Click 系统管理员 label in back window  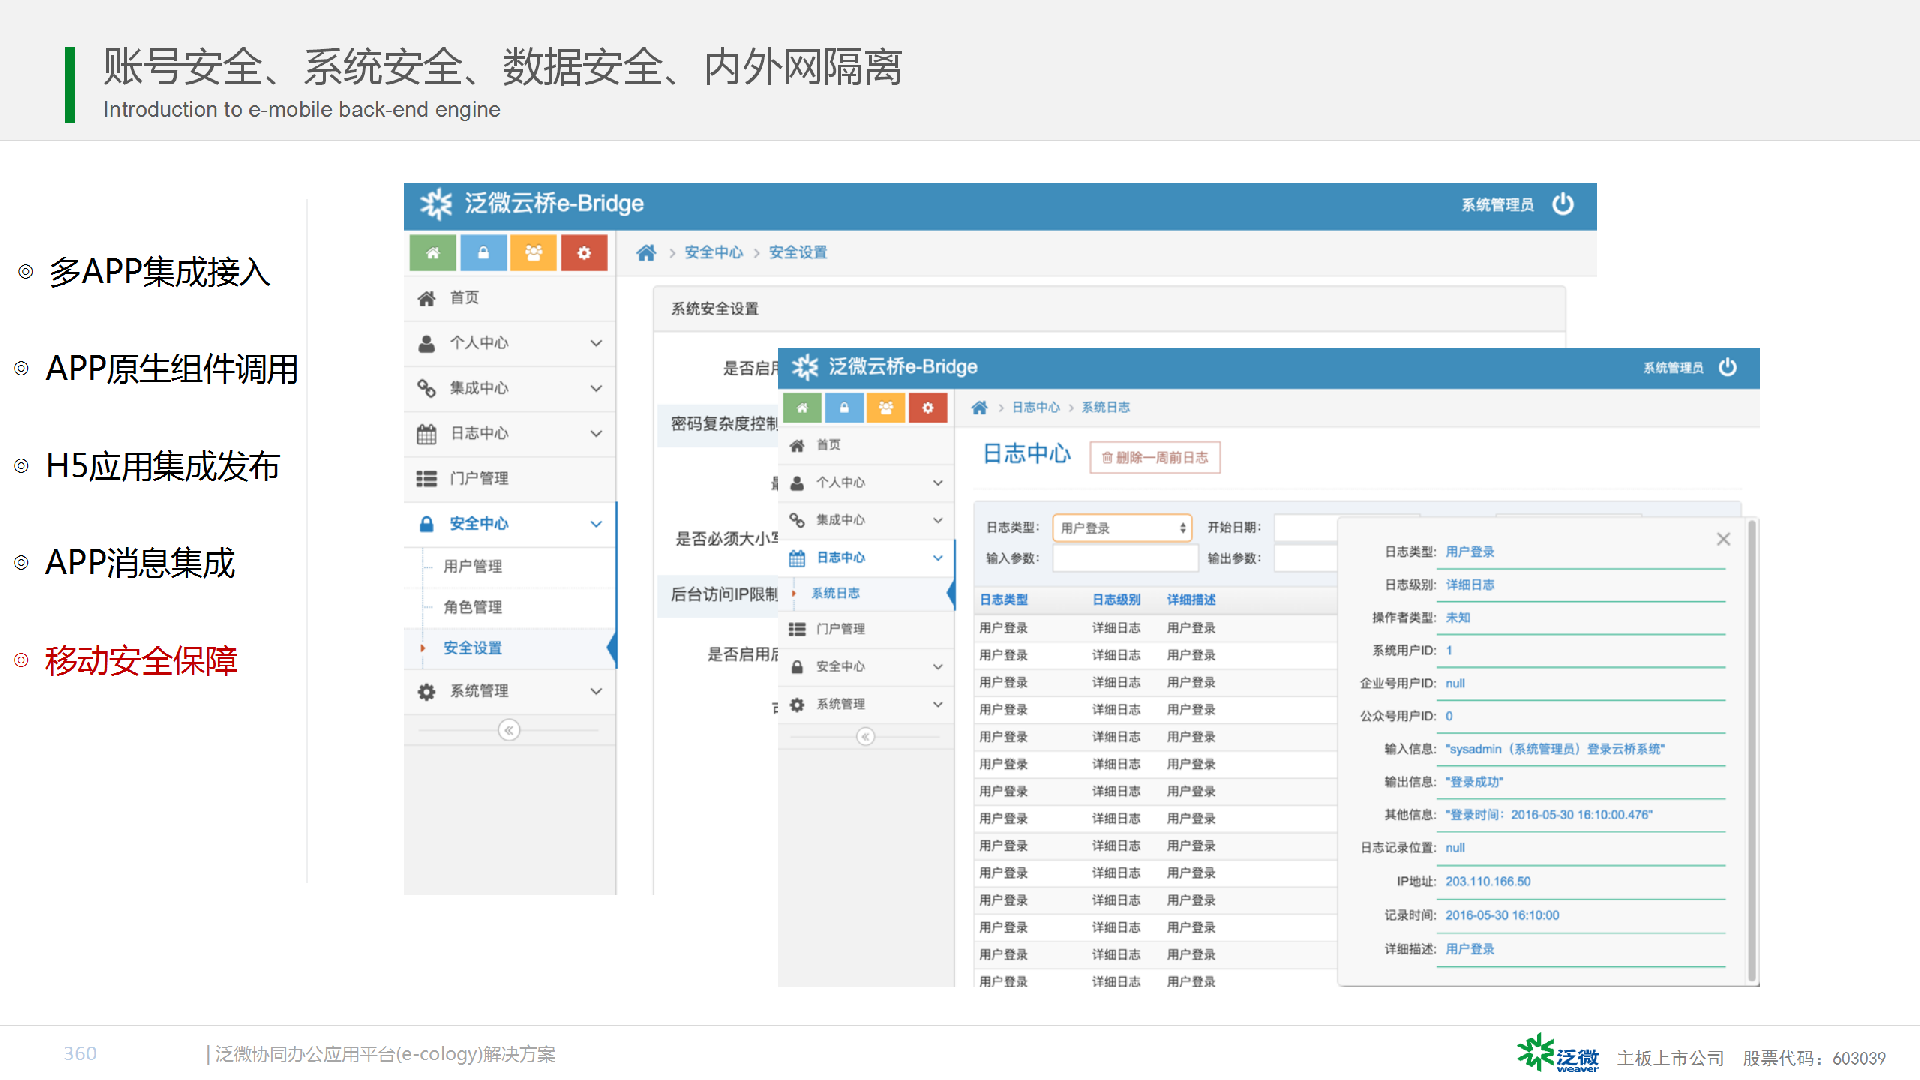pos(1497,205)
